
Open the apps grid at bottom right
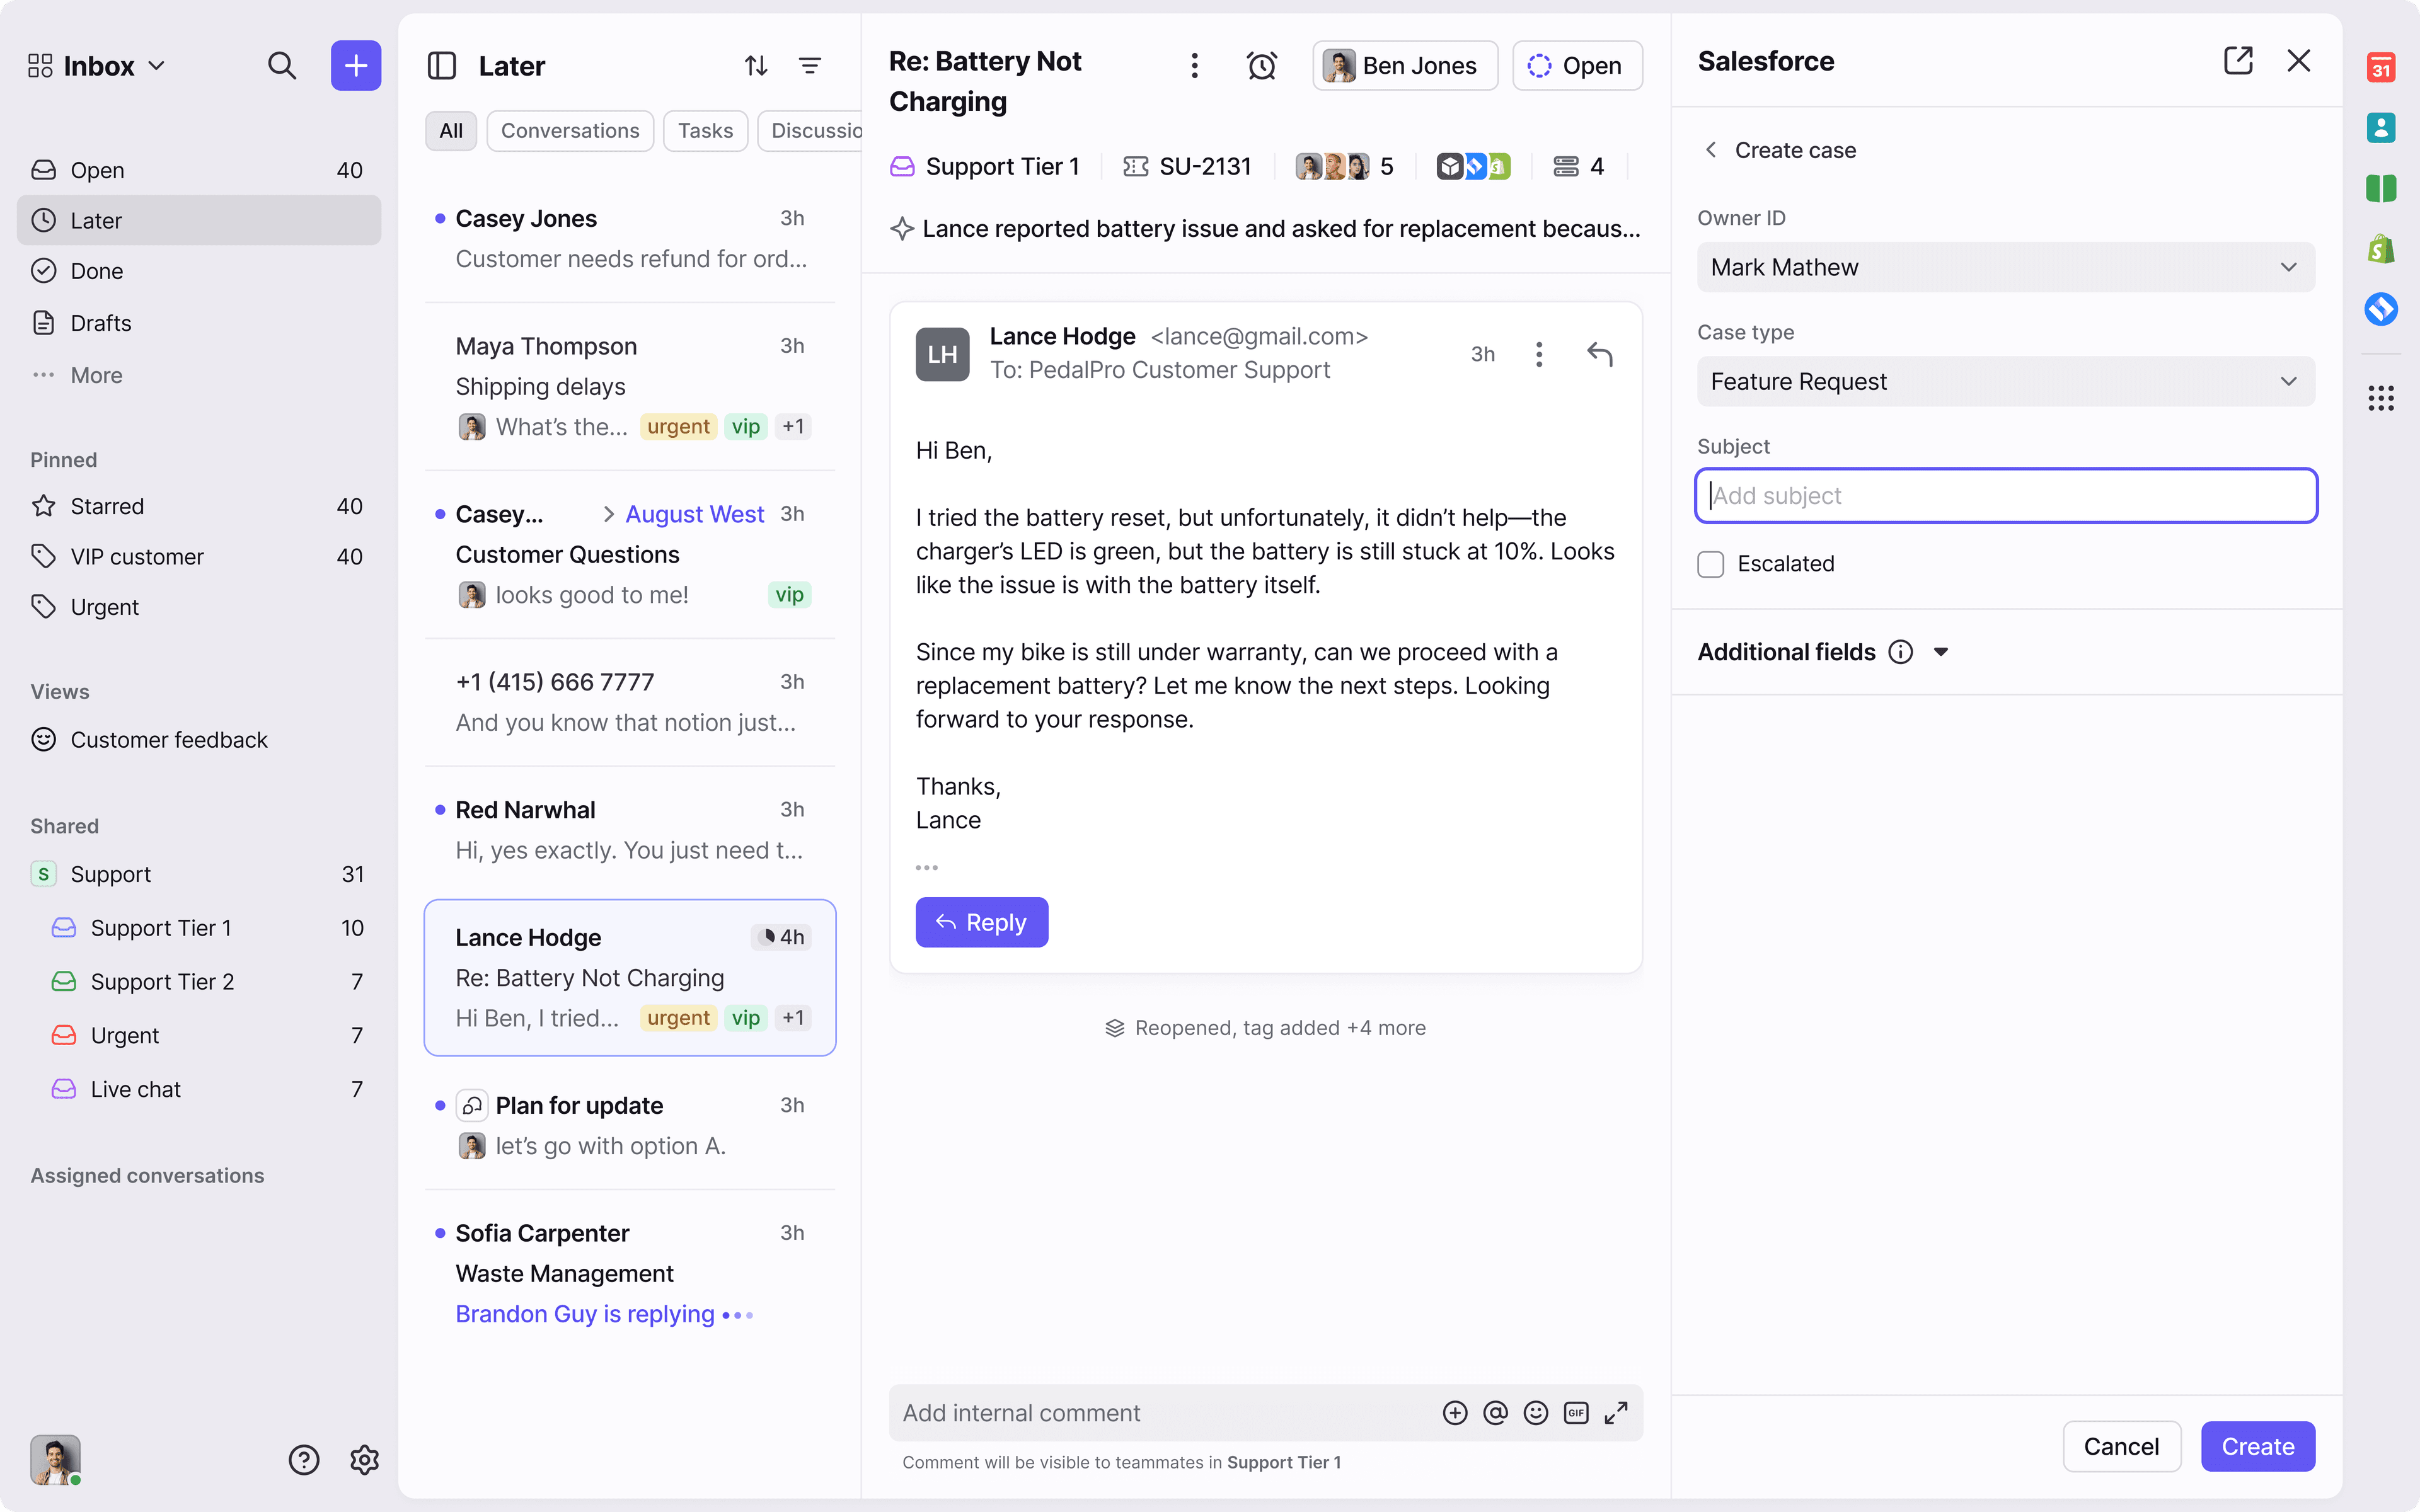click(x=2381, y=398)
